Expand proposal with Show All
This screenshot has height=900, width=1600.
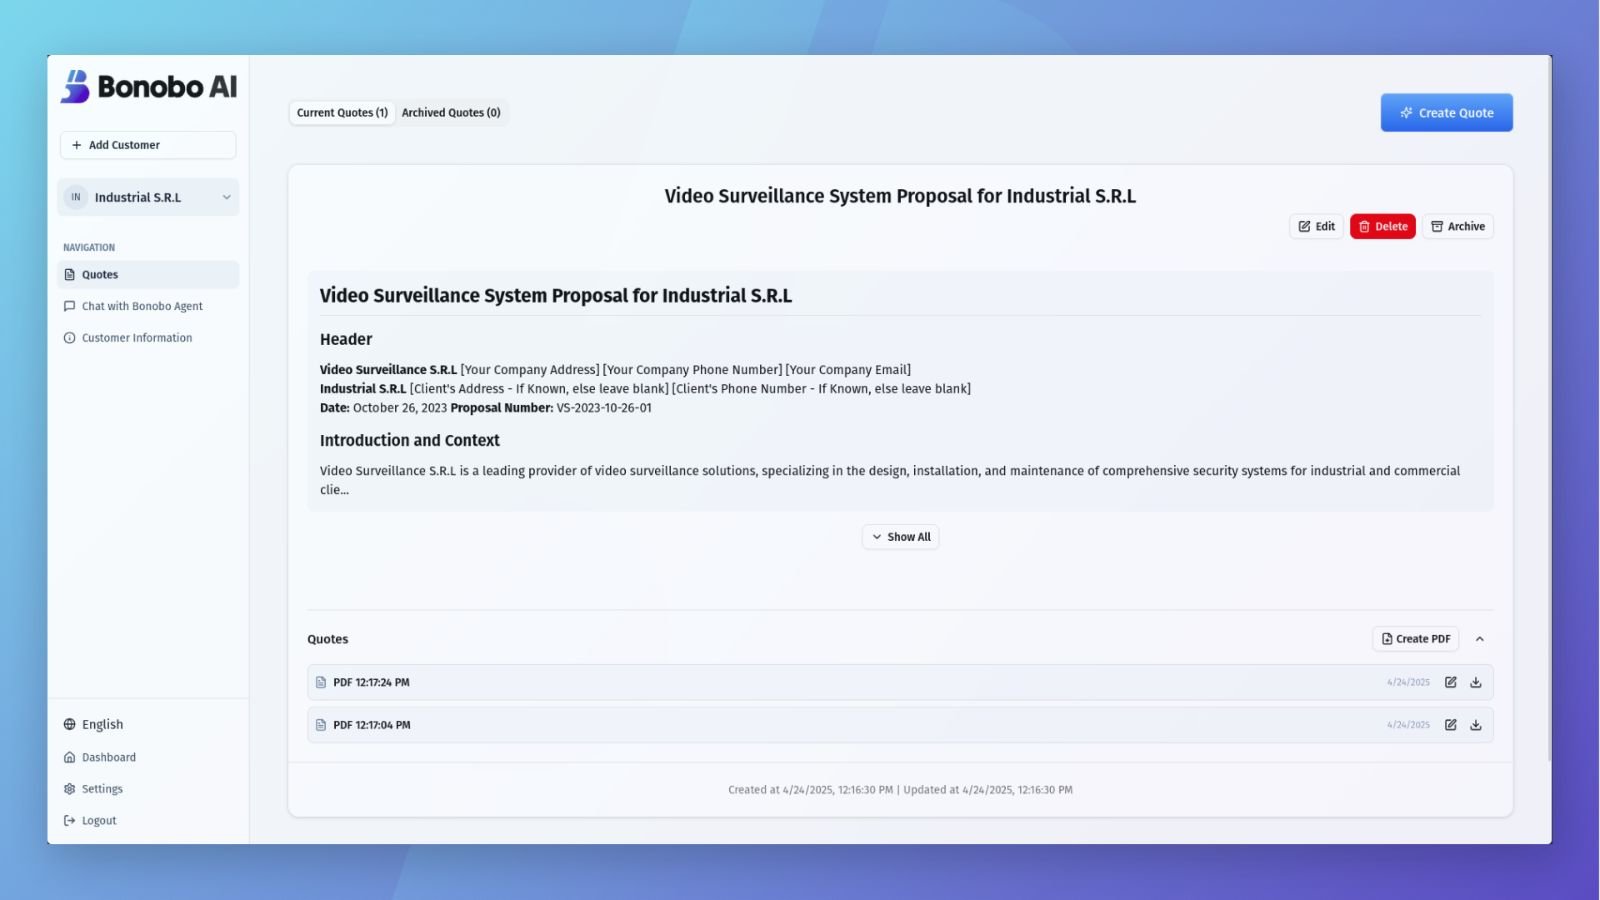coord(900,537)
